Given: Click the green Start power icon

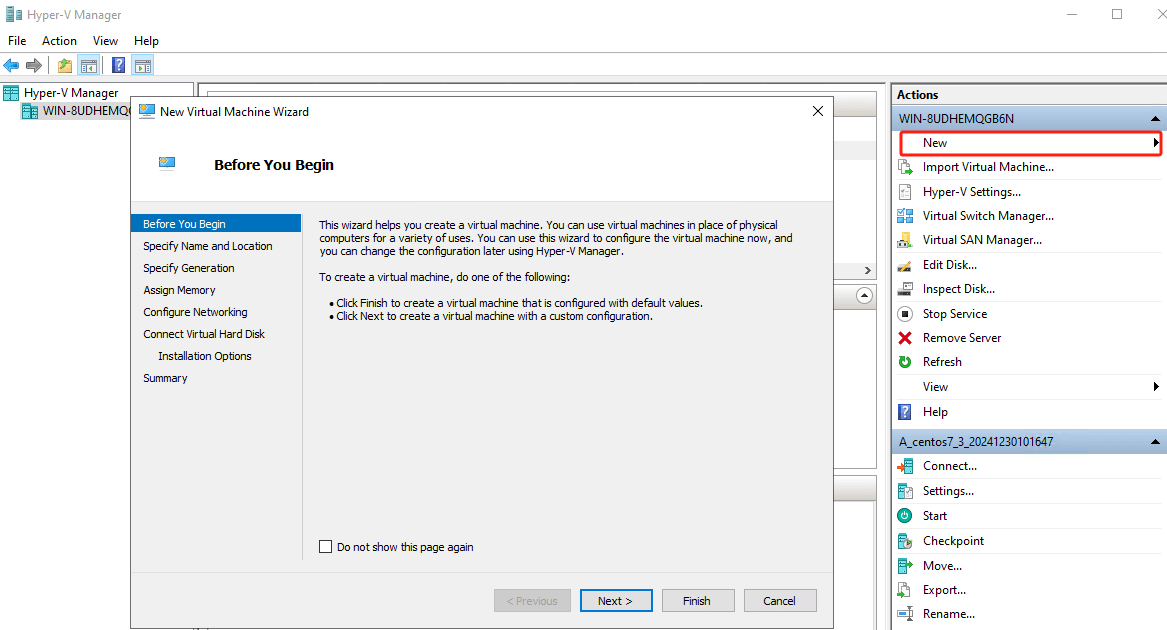Looking at the screenshot, I should (x=905, y=515).
